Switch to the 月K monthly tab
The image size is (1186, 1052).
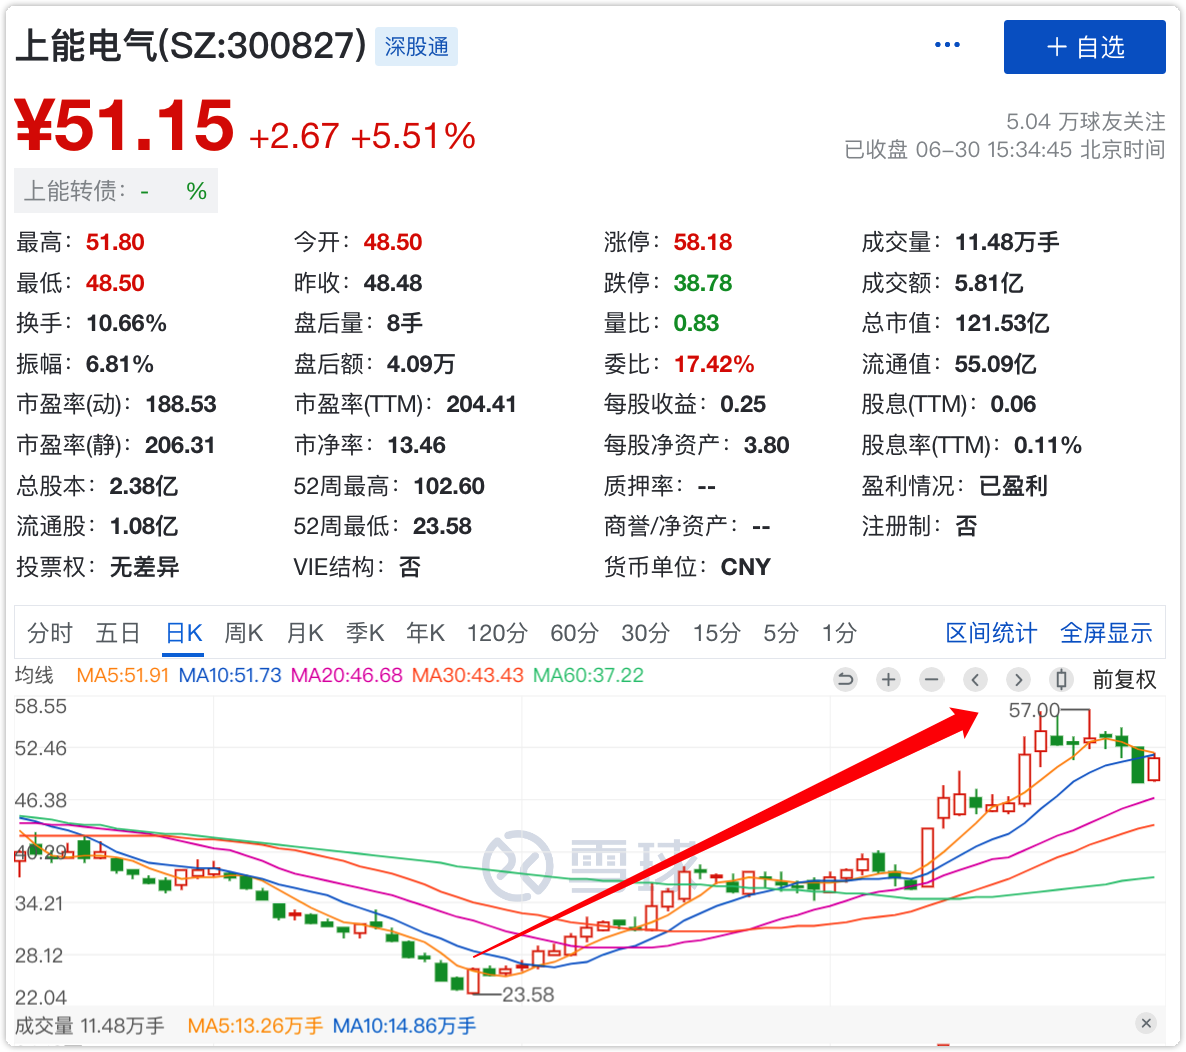coord(305,633)
